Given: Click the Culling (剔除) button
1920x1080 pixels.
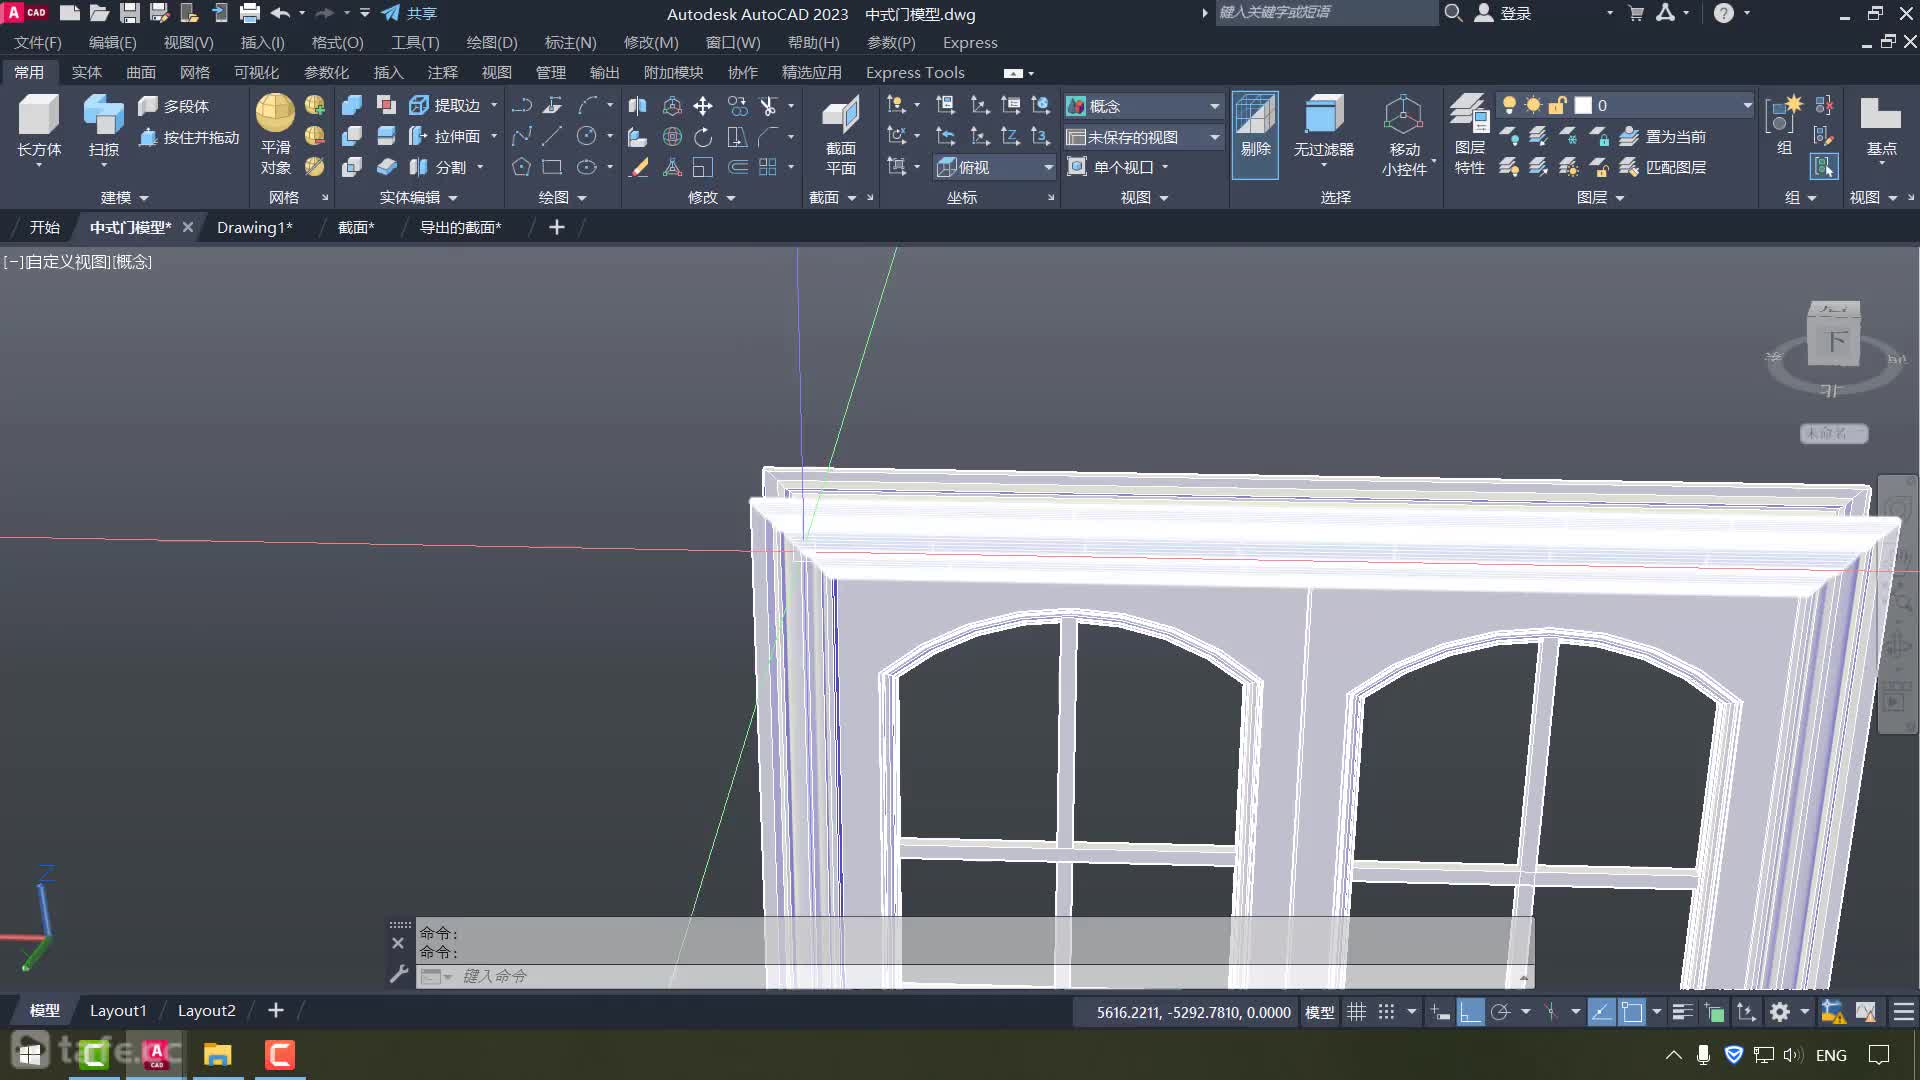Looking at the screenshot, I should [x=1255, y=134].
